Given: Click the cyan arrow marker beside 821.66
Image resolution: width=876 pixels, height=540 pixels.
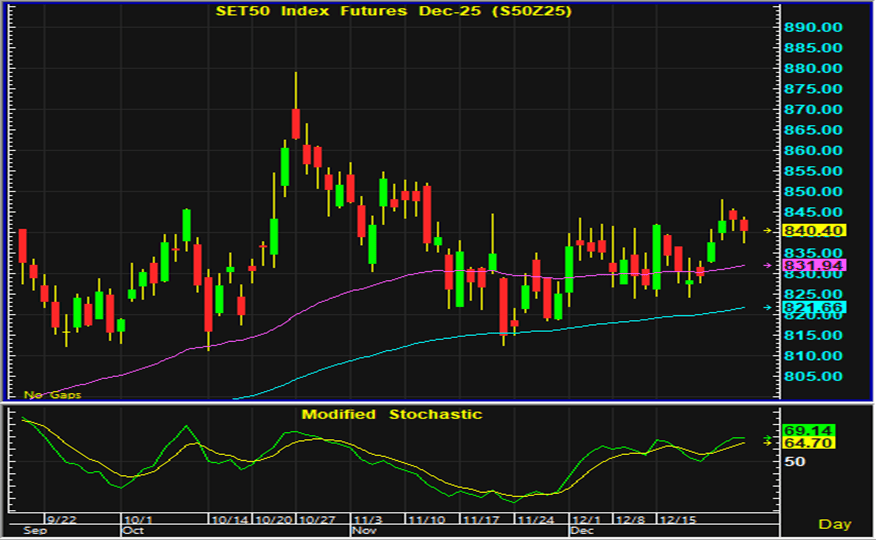Looking at the screenshot, I should coord(768,307).
